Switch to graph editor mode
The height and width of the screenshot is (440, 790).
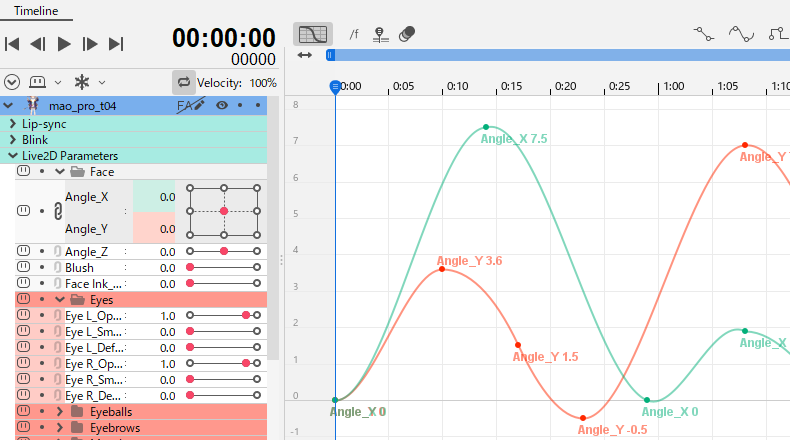(313, 34)
